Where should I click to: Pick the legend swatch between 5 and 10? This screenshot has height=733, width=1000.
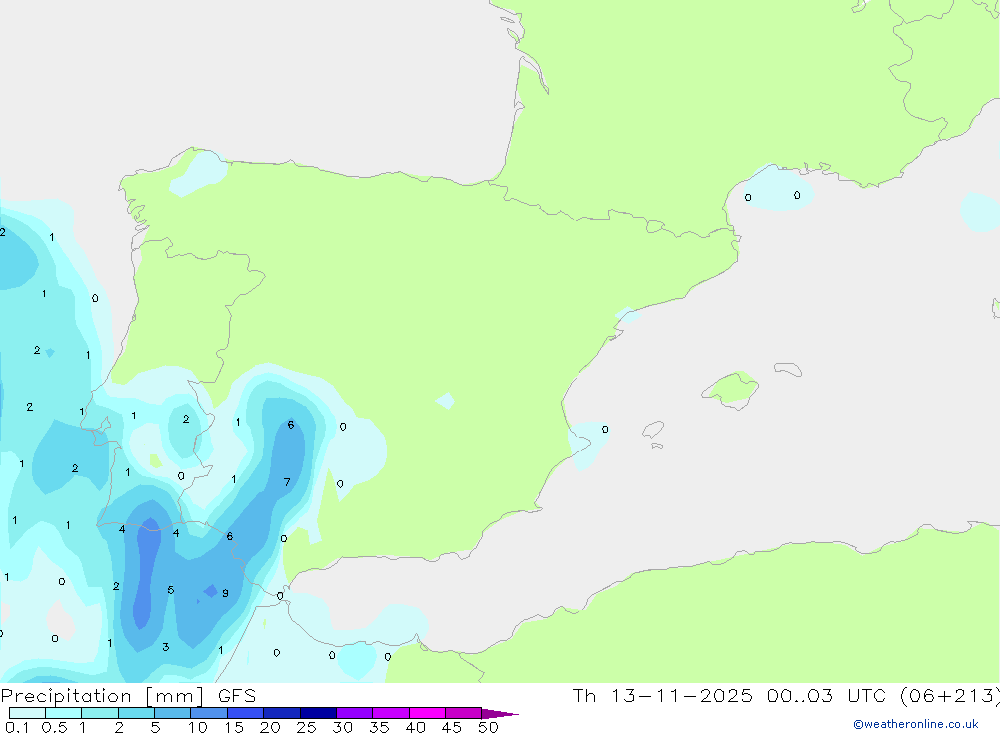[172, 713]
